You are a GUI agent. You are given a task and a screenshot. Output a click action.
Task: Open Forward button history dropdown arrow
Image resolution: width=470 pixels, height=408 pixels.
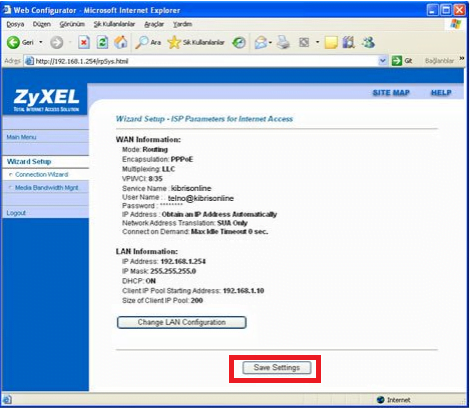point(70,42)
